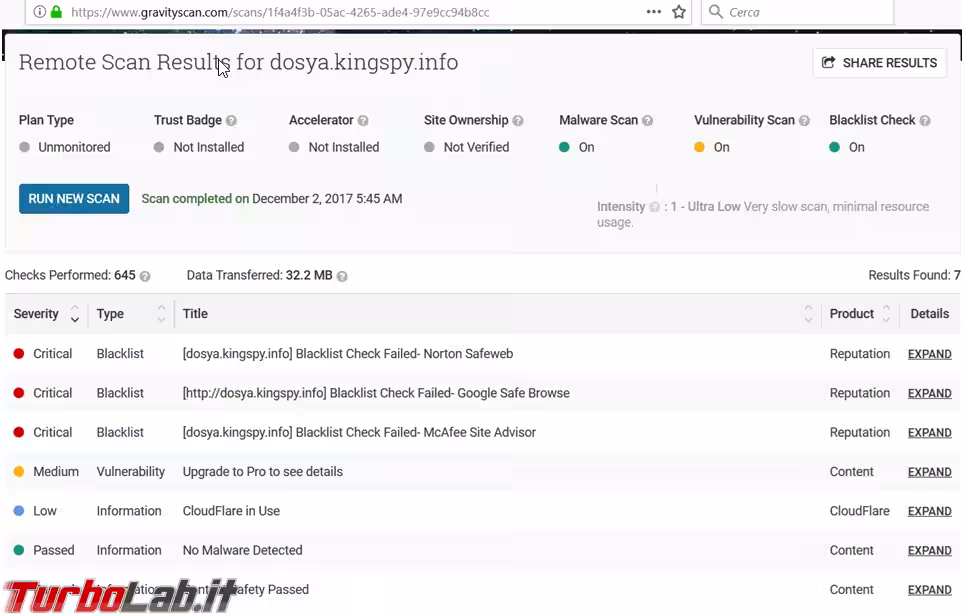
Task: Expand details for Norton Safeweb blacklist row
Action: point(929,354)
